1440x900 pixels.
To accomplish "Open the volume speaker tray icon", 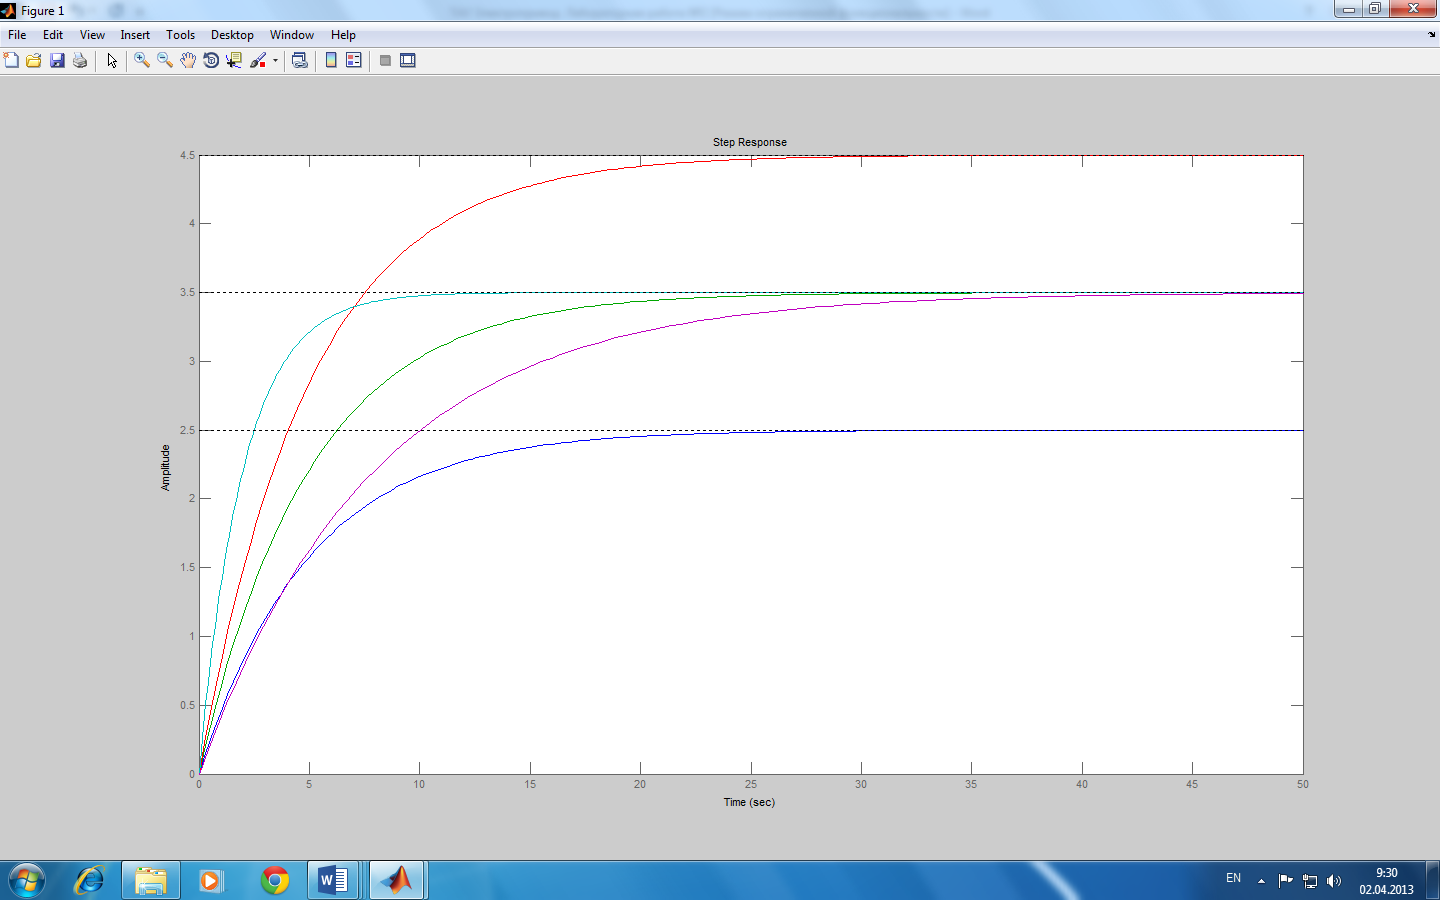I will click(x=1334, y=881).
